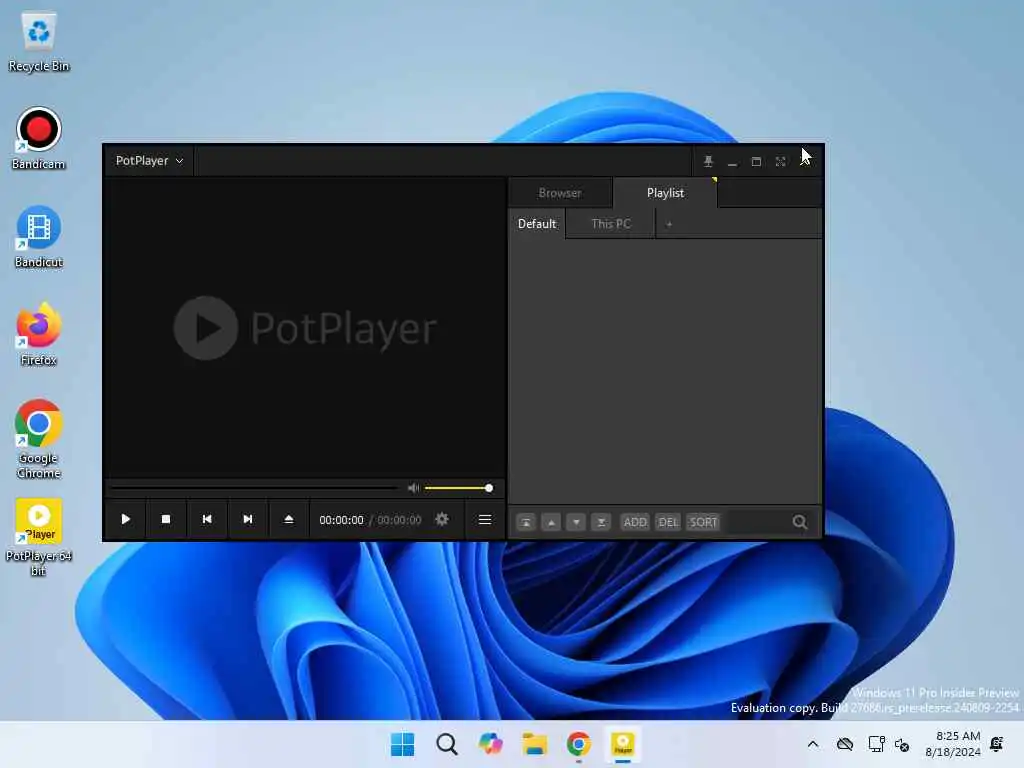Click the total duration time display
Screen dimensions: 1024x768
(399, 520)
